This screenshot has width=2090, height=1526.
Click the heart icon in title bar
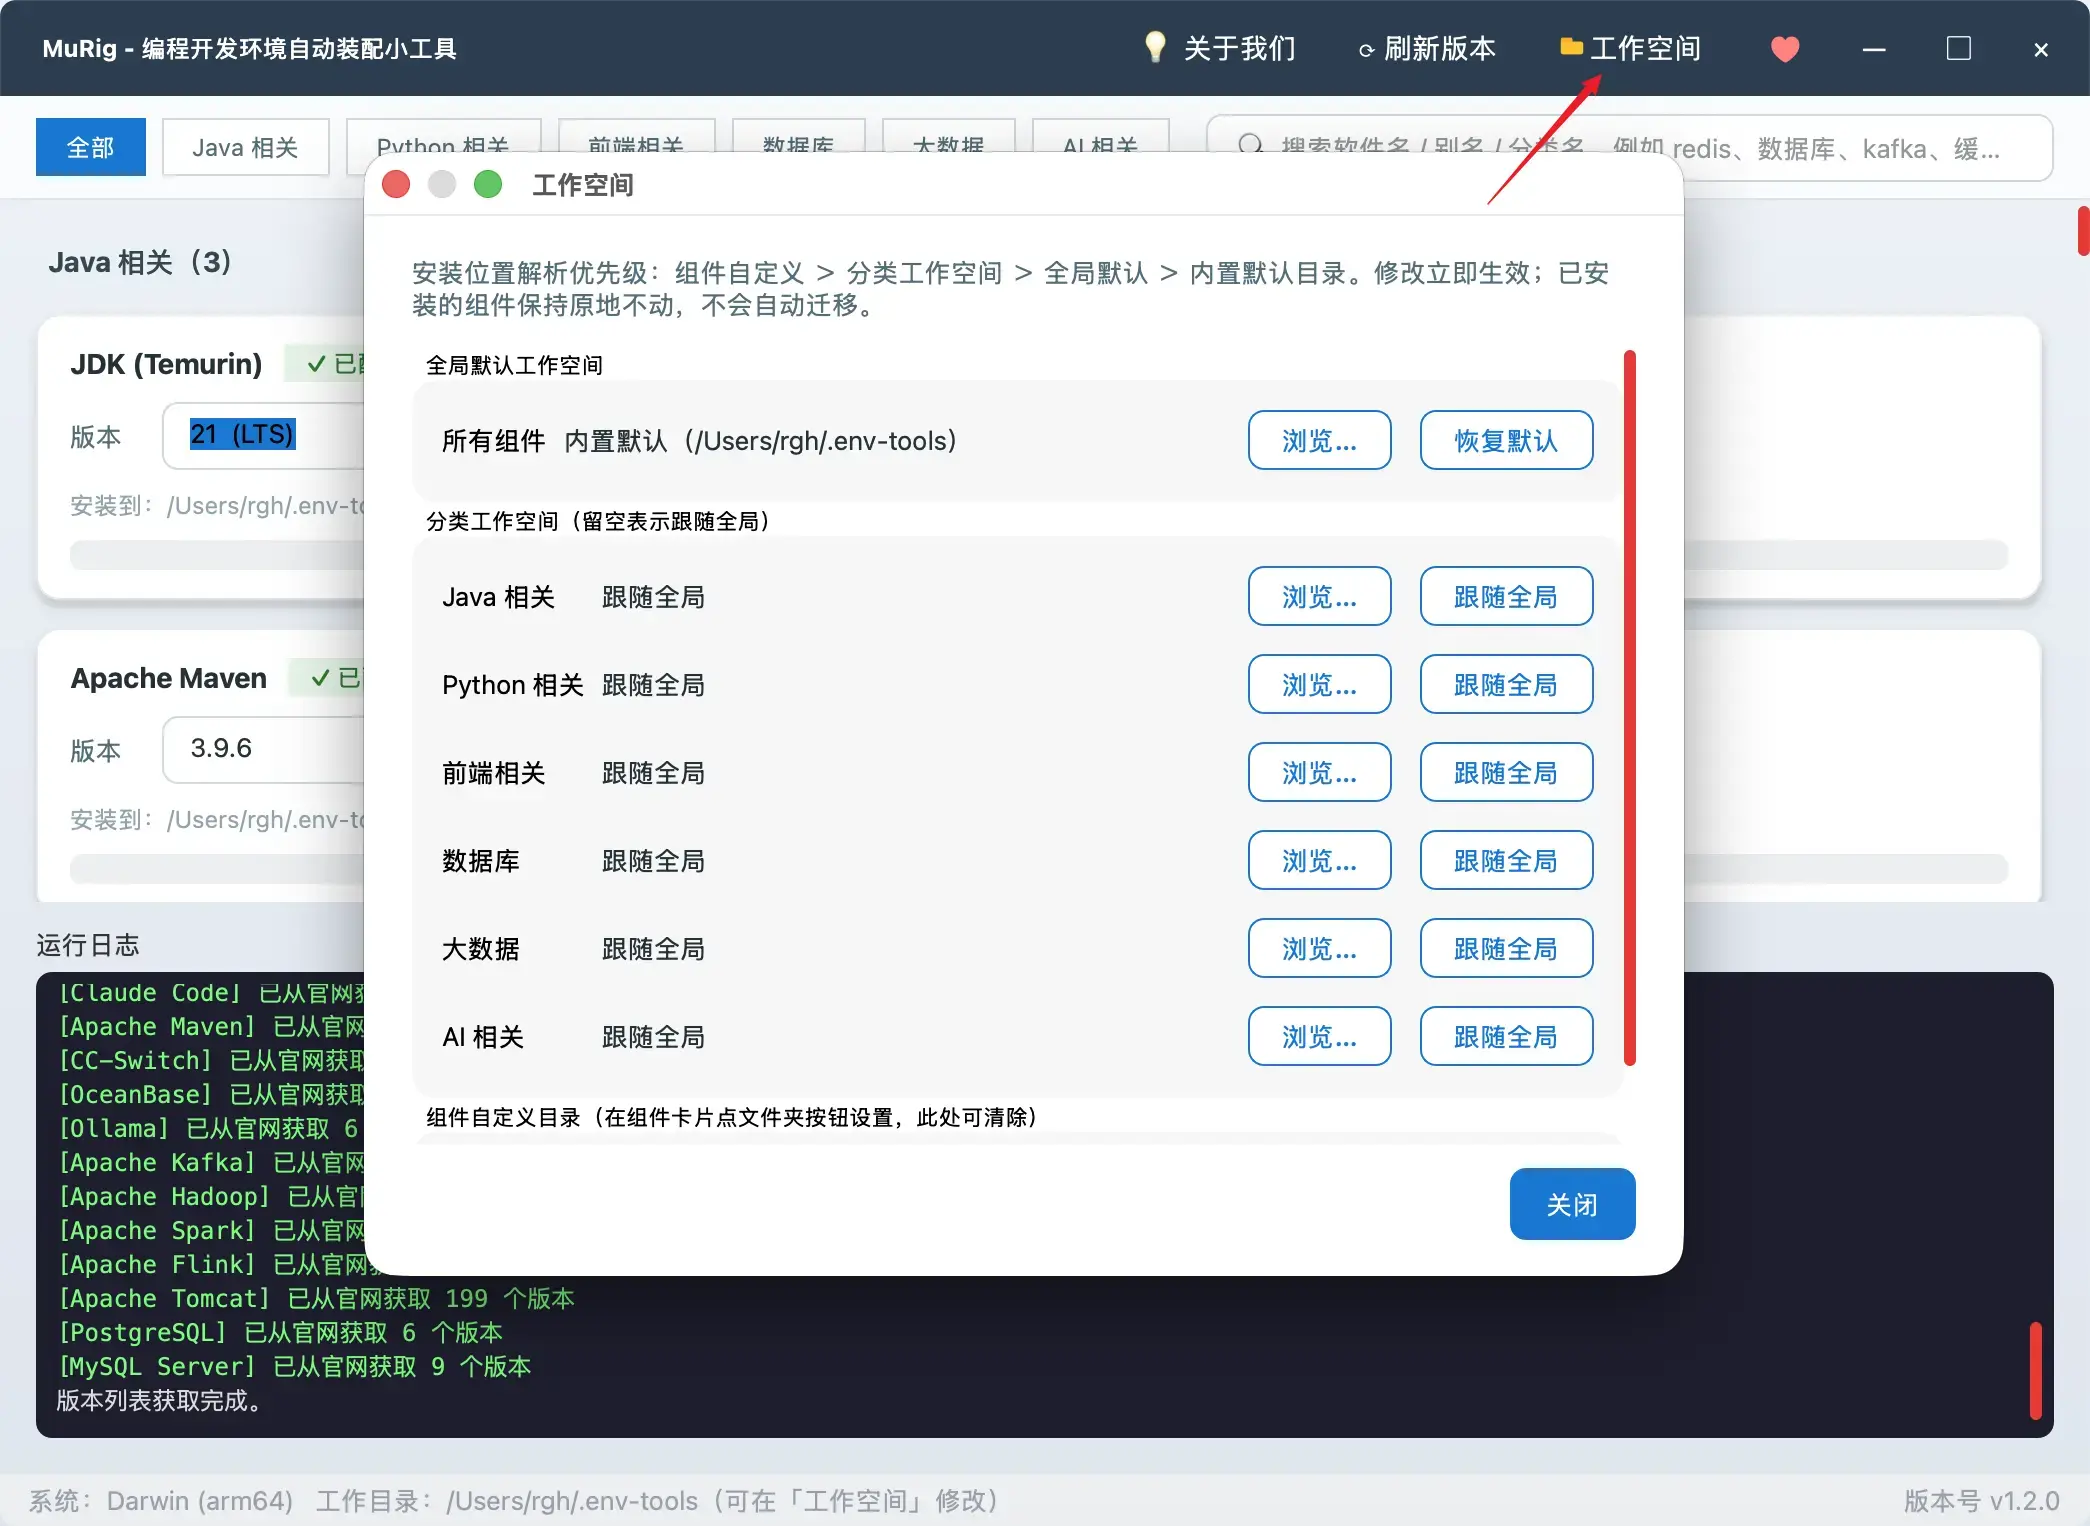[1785, 48]
